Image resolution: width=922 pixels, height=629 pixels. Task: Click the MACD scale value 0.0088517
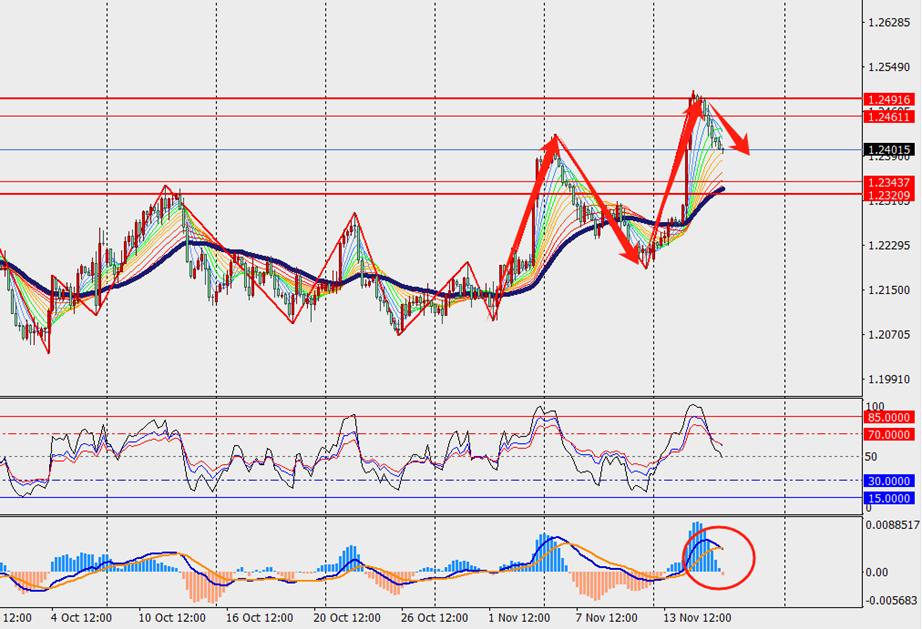pyautogui.click(x=892, y=525)
